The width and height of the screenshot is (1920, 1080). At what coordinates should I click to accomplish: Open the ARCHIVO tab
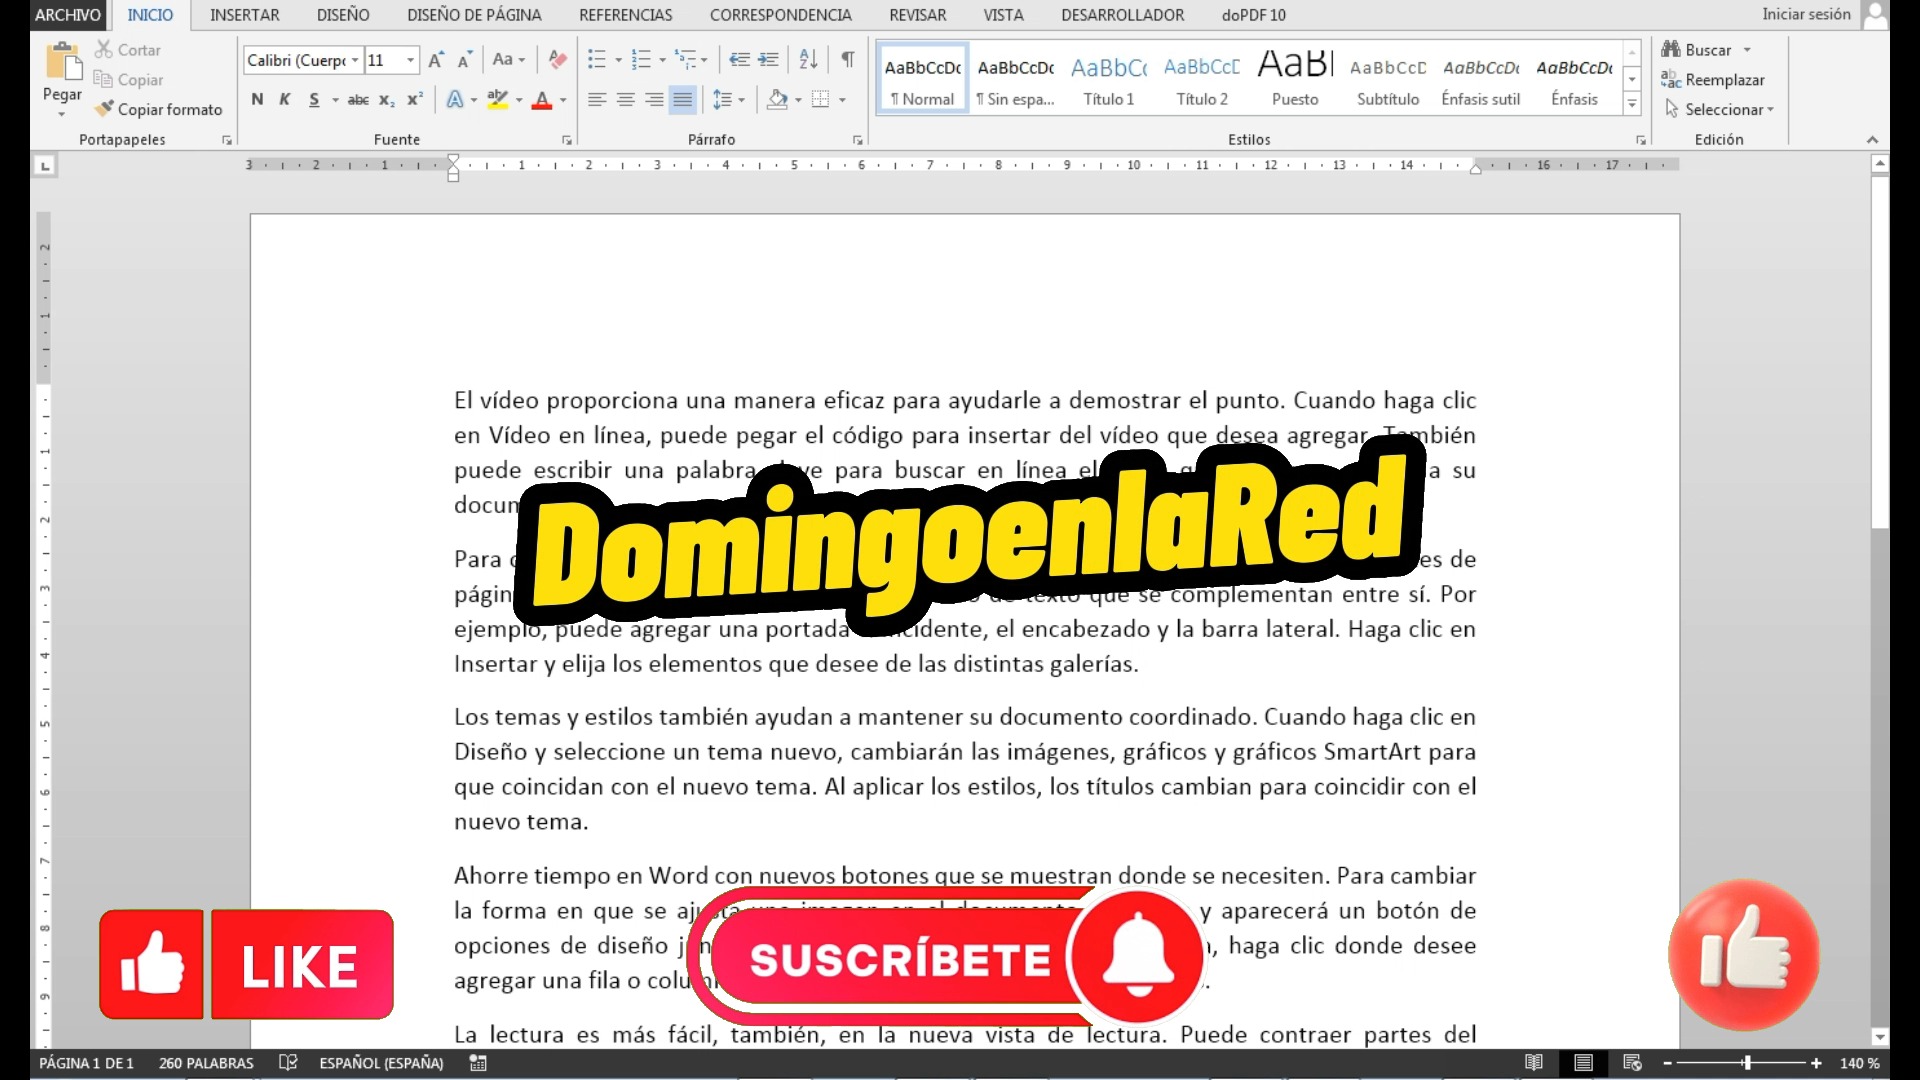(68, 15)
